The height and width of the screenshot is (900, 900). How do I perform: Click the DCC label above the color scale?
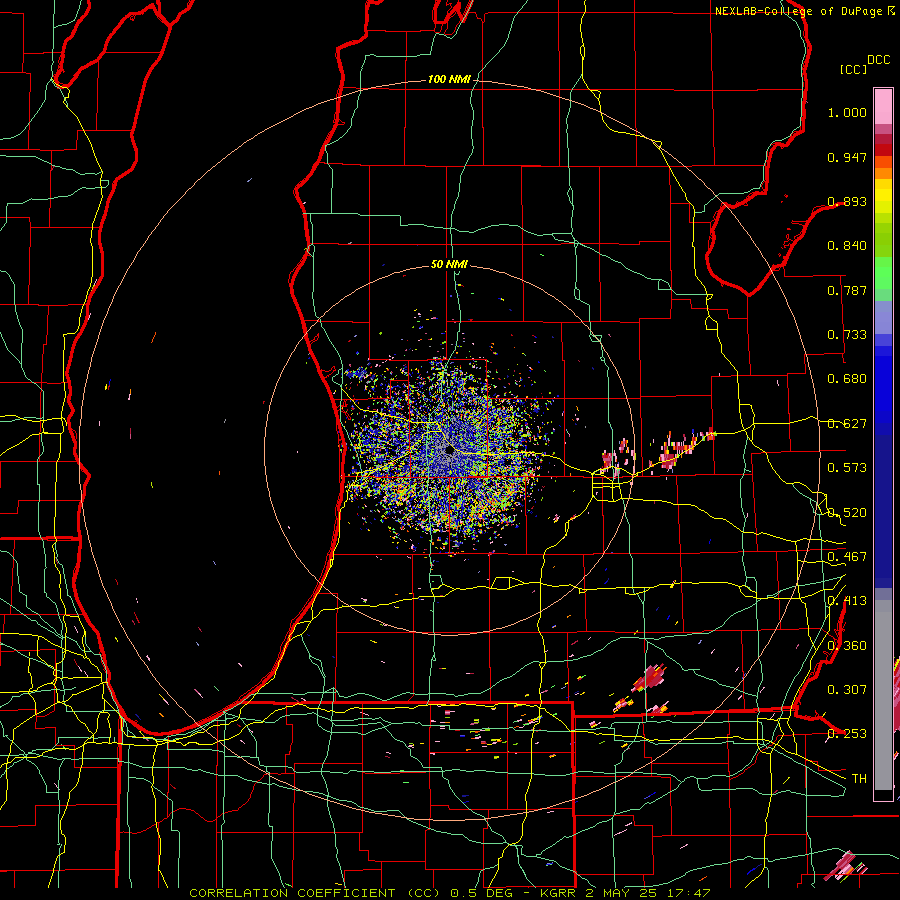tap(878, 60)
